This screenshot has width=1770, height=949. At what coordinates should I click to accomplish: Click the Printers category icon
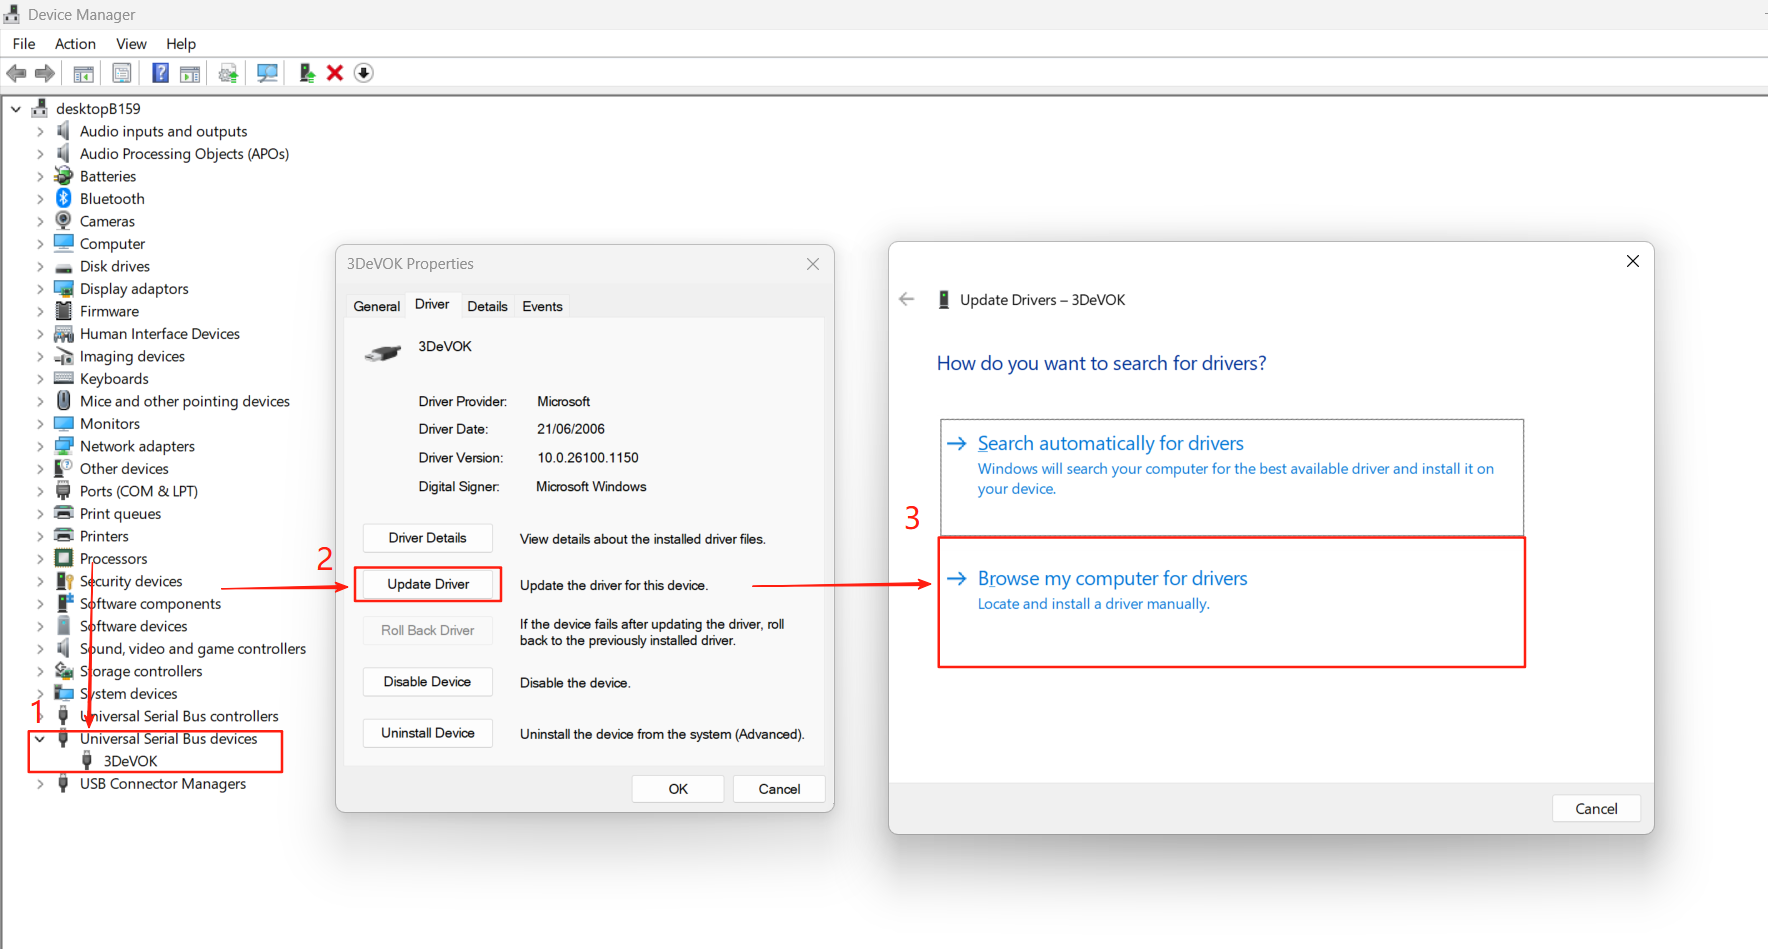click(x=64, y=536)
